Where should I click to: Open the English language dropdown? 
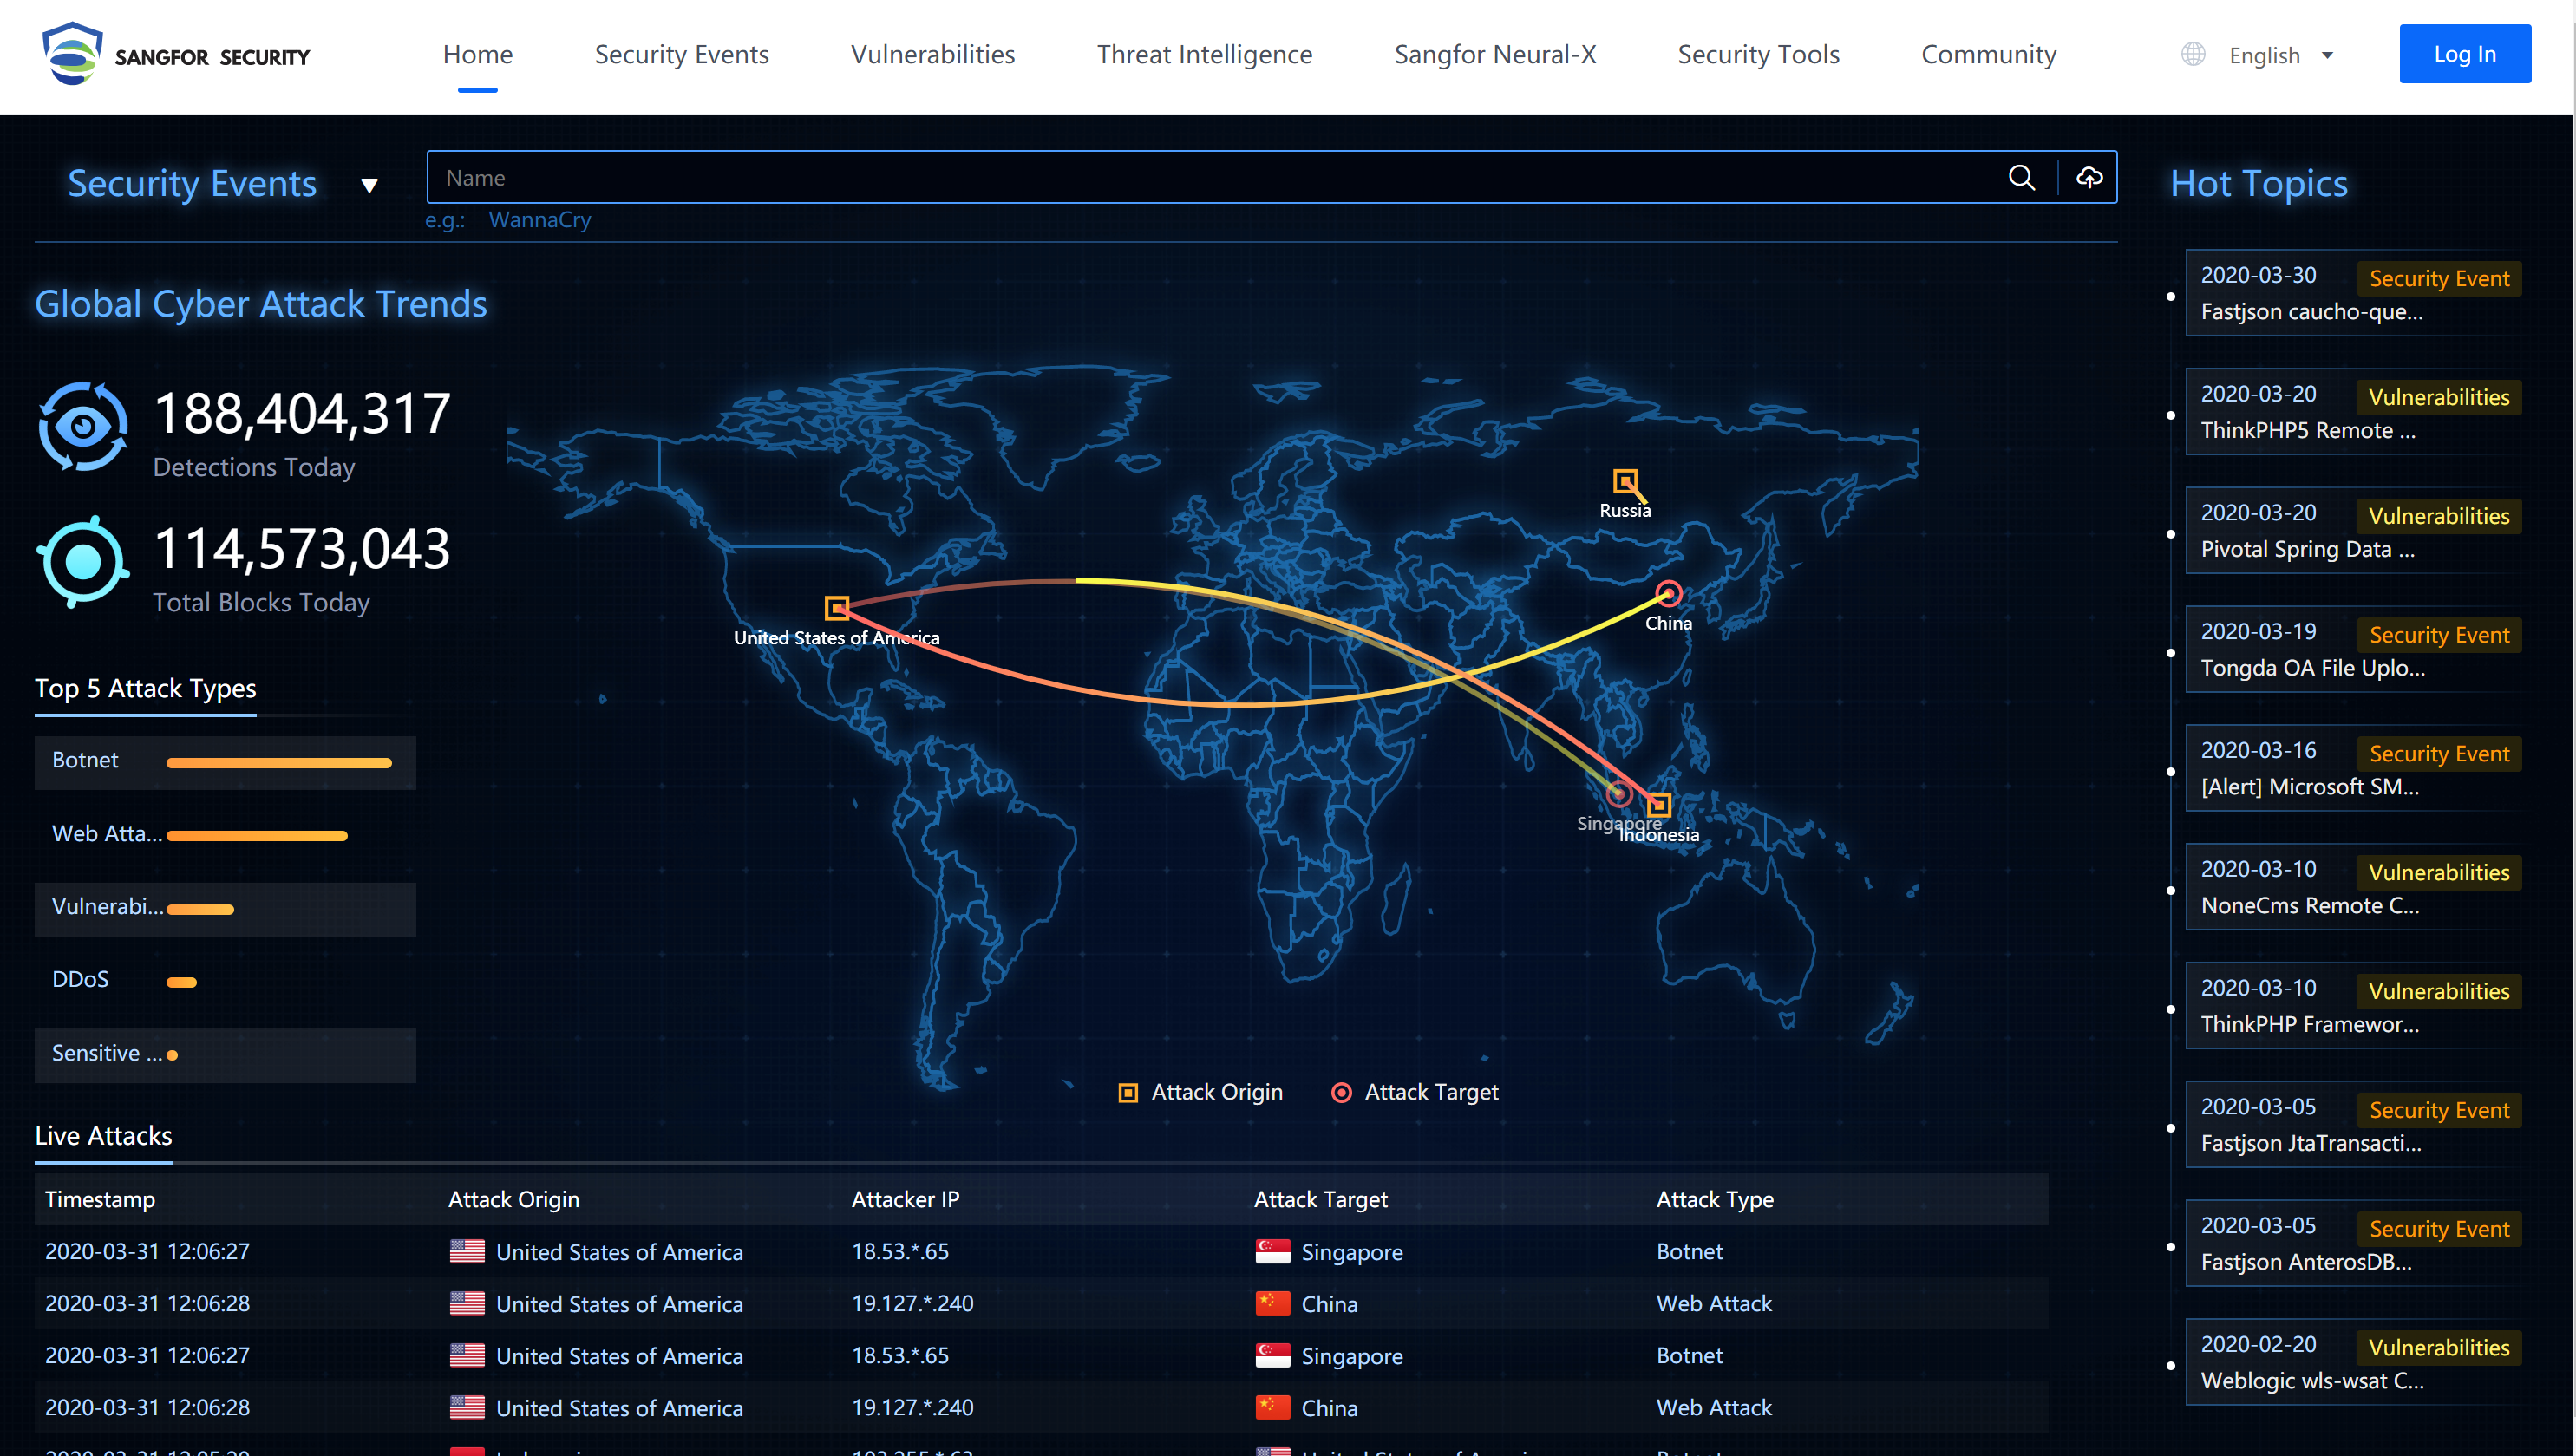coord(2280,56)
